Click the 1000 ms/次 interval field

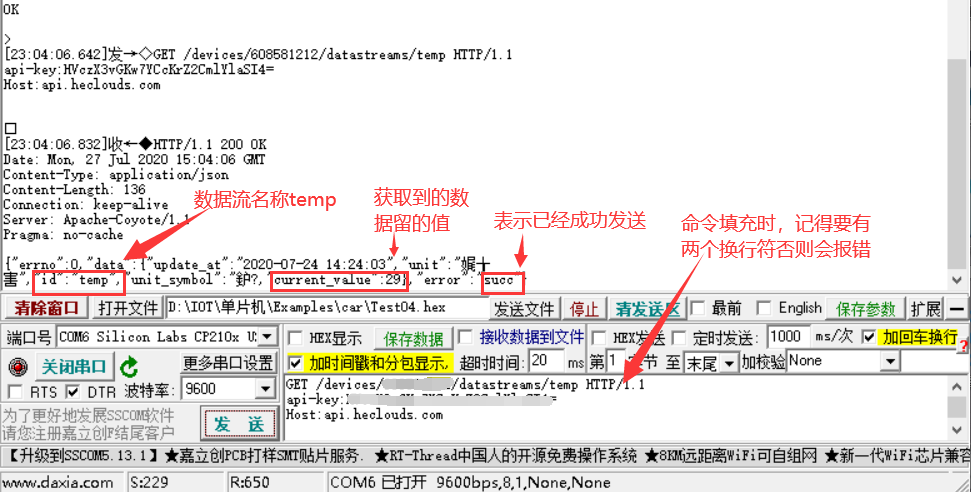tap(788, 337)
